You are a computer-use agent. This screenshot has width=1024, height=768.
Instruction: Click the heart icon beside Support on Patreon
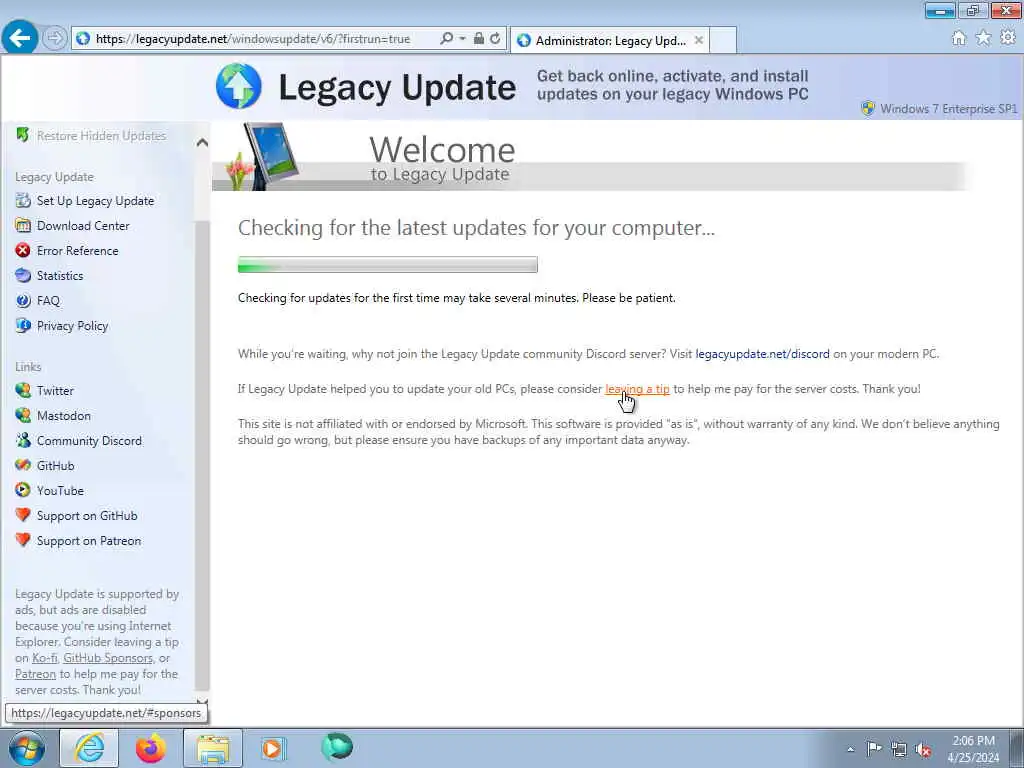coord(23,540)
